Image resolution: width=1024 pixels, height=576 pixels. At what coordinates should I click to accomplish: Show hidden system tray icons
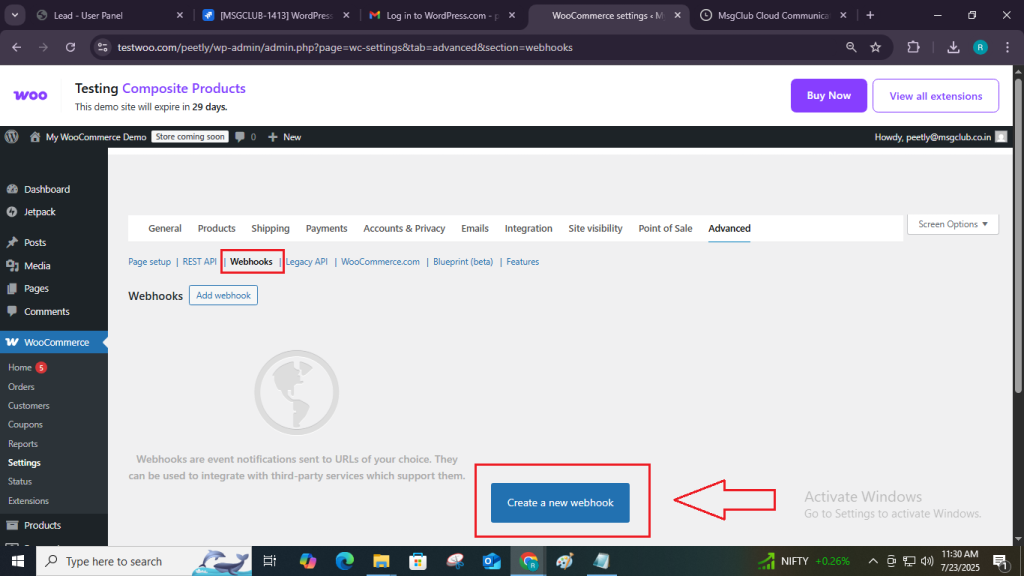(873, 561)
